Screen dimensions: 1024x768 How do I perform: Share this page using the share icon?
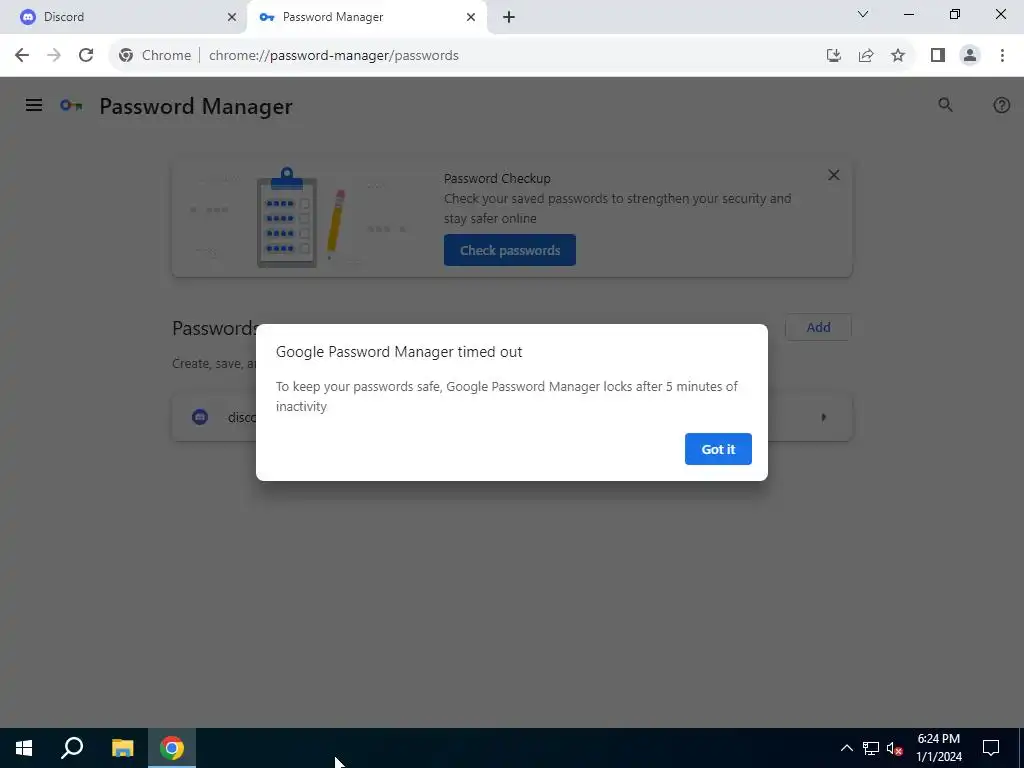click(x=866, y=56)
